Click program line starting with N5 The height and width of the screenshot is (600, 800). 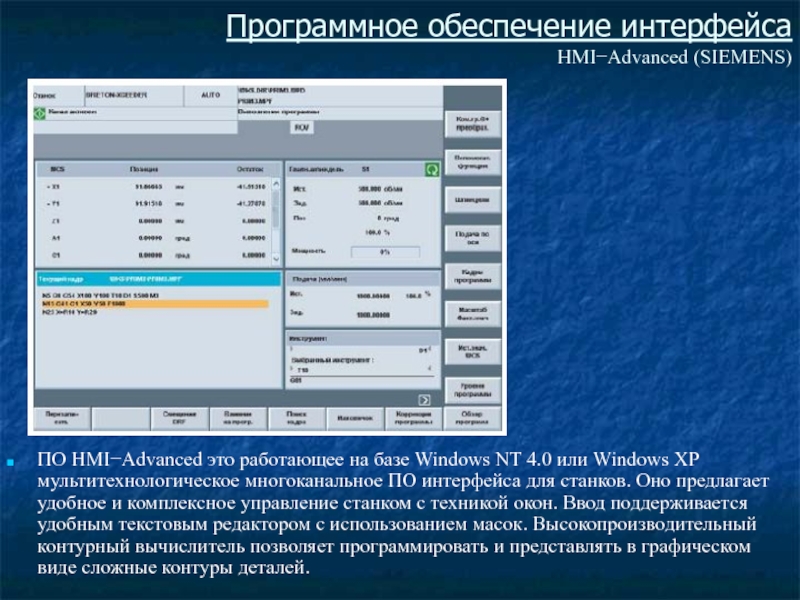pyautogui.click(x=101, y=295)
